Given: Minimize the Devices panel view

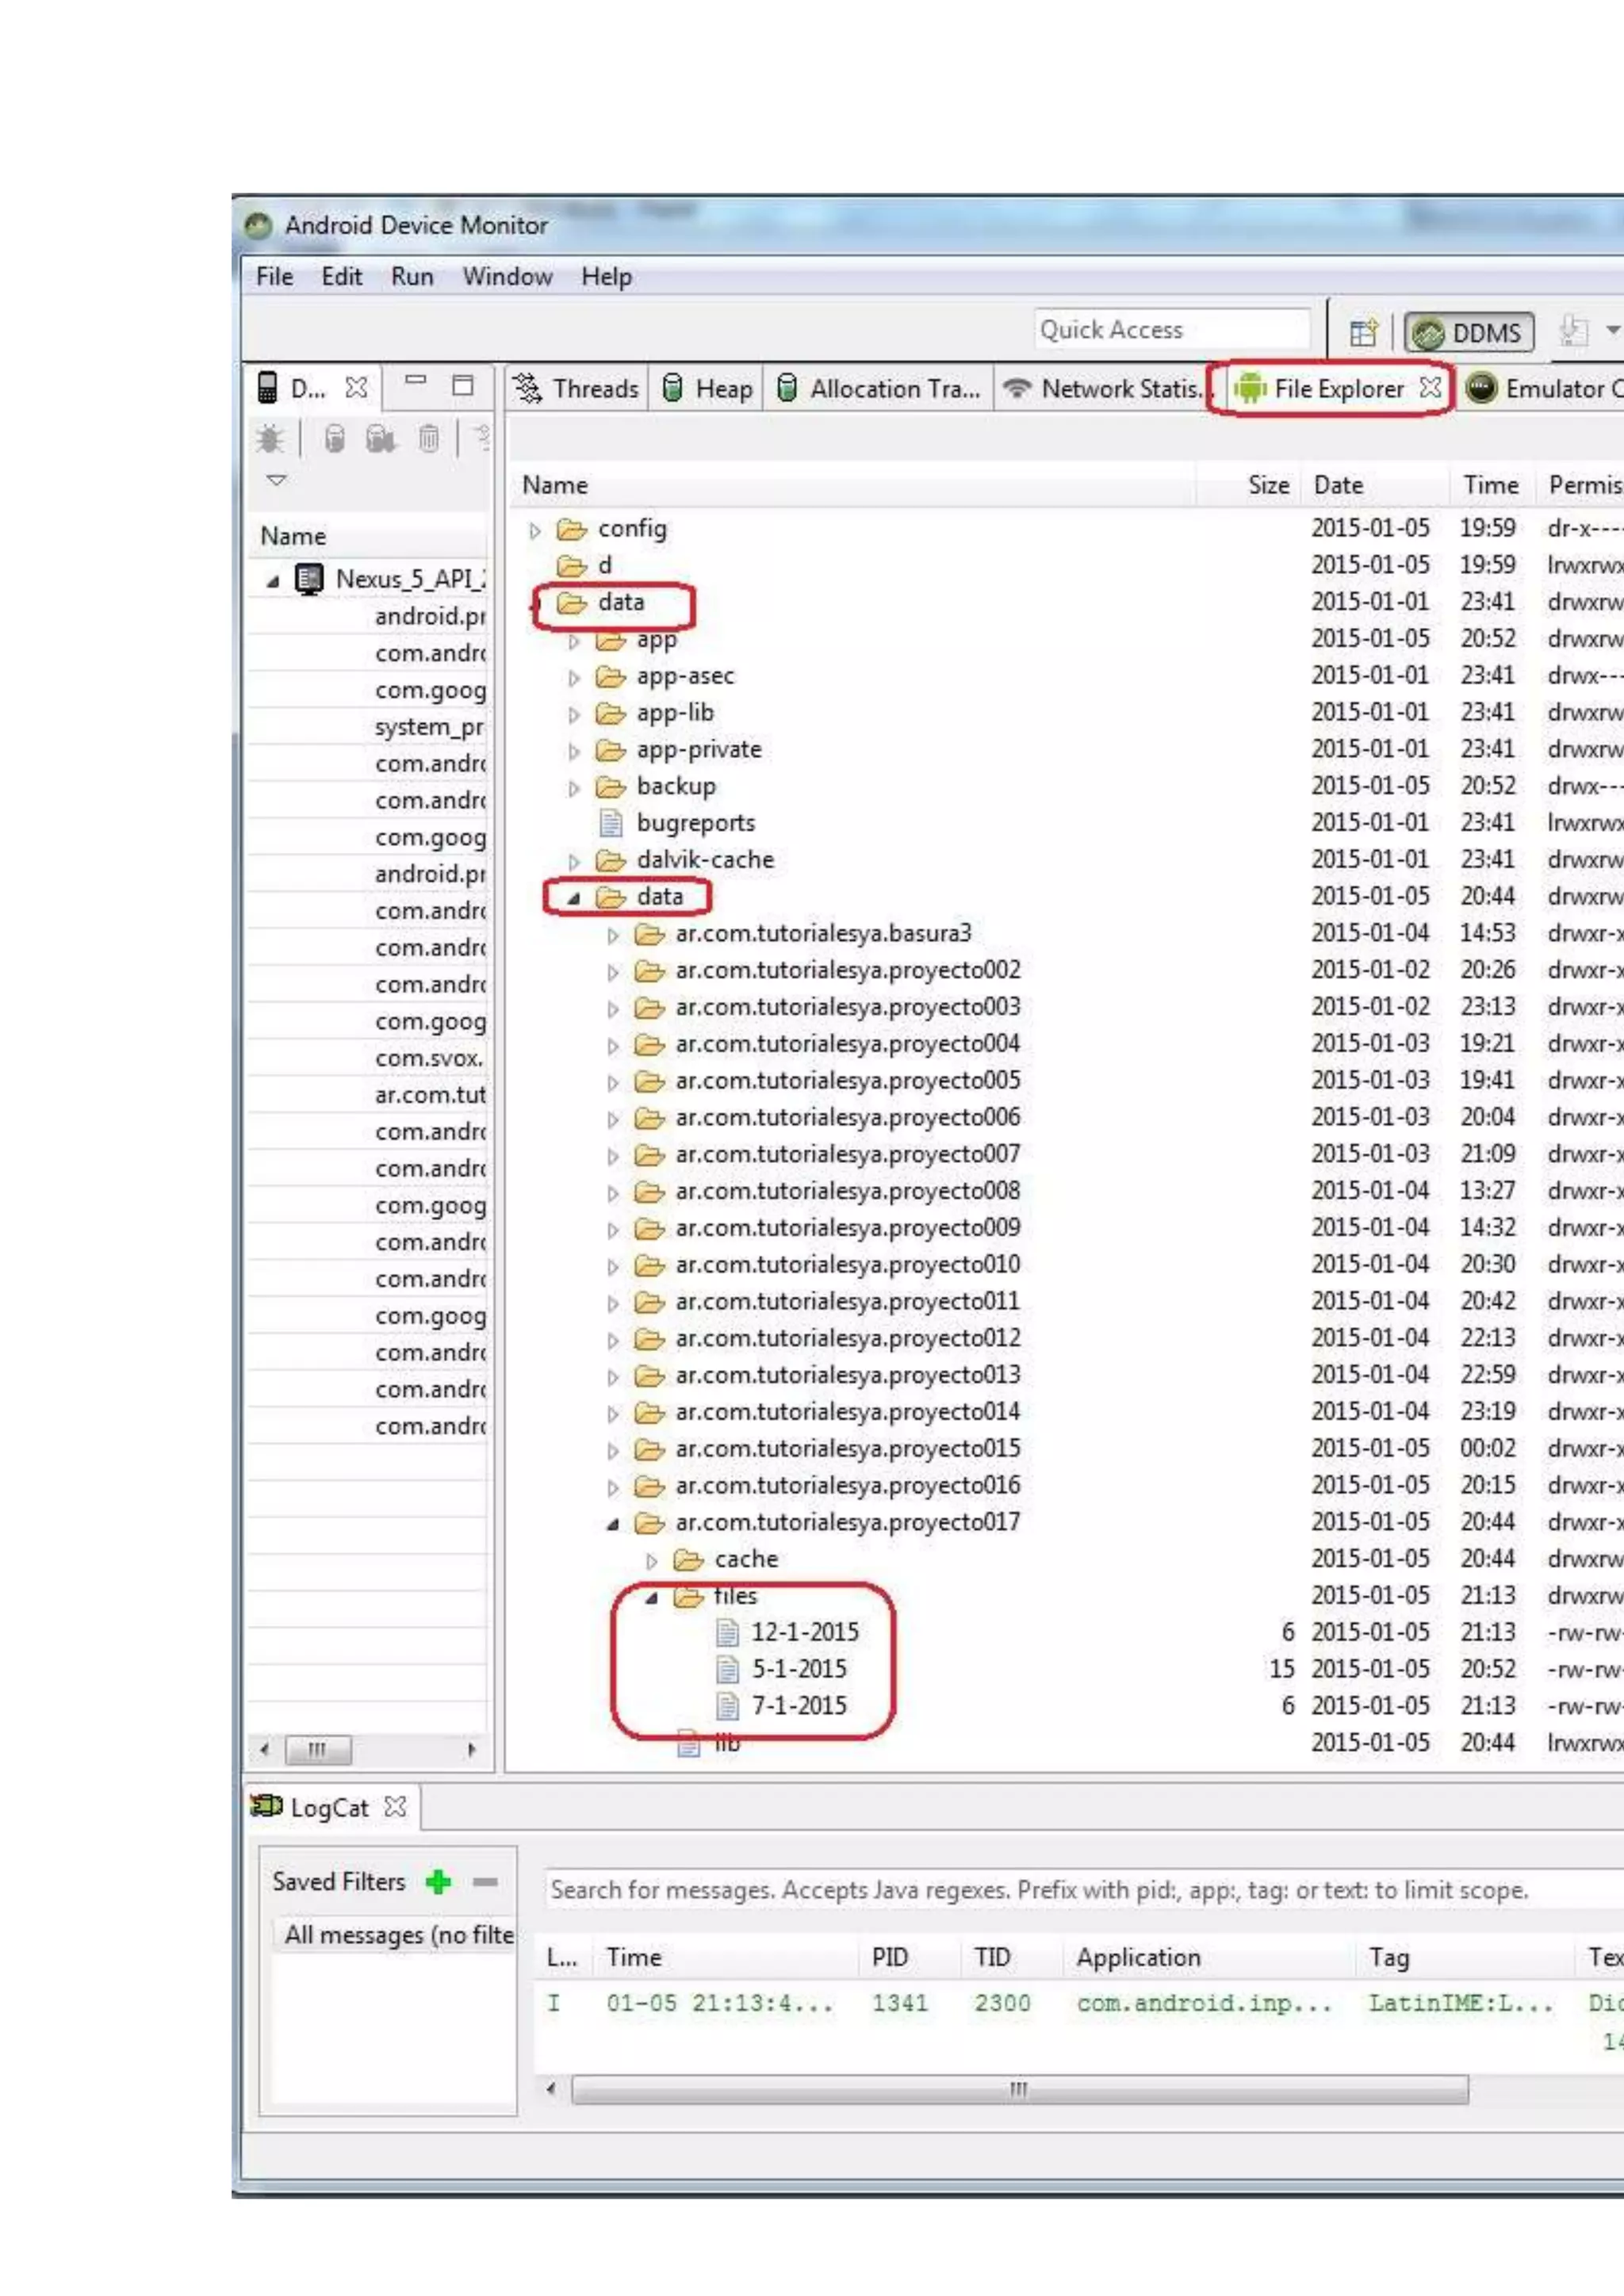Looking at the screenshot, I should click(416, 381).
